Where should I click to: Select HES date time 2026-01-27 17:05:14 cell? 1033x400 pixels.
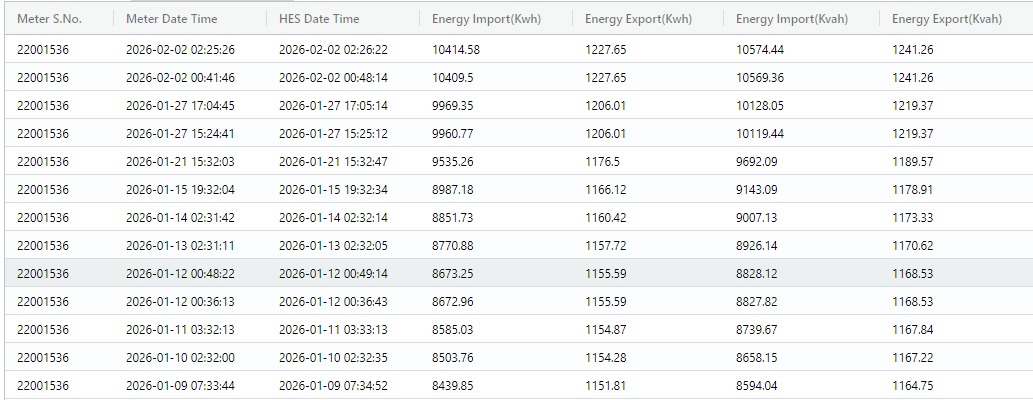click(333, 106)
